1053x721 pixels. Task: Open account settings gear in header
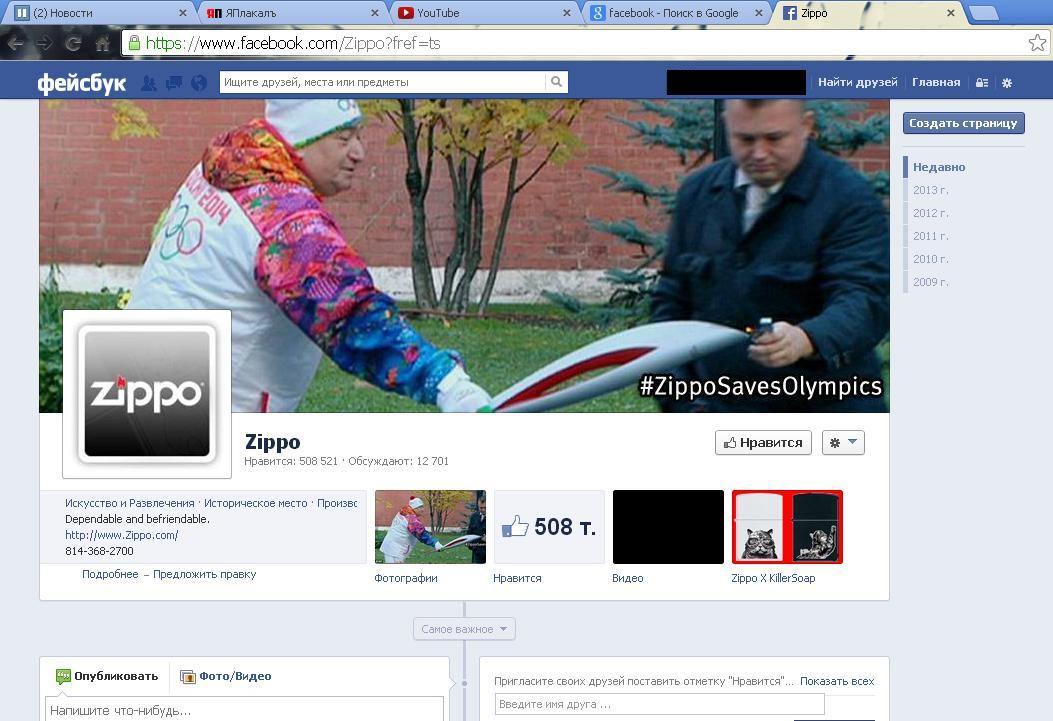tap(1007, 83)
